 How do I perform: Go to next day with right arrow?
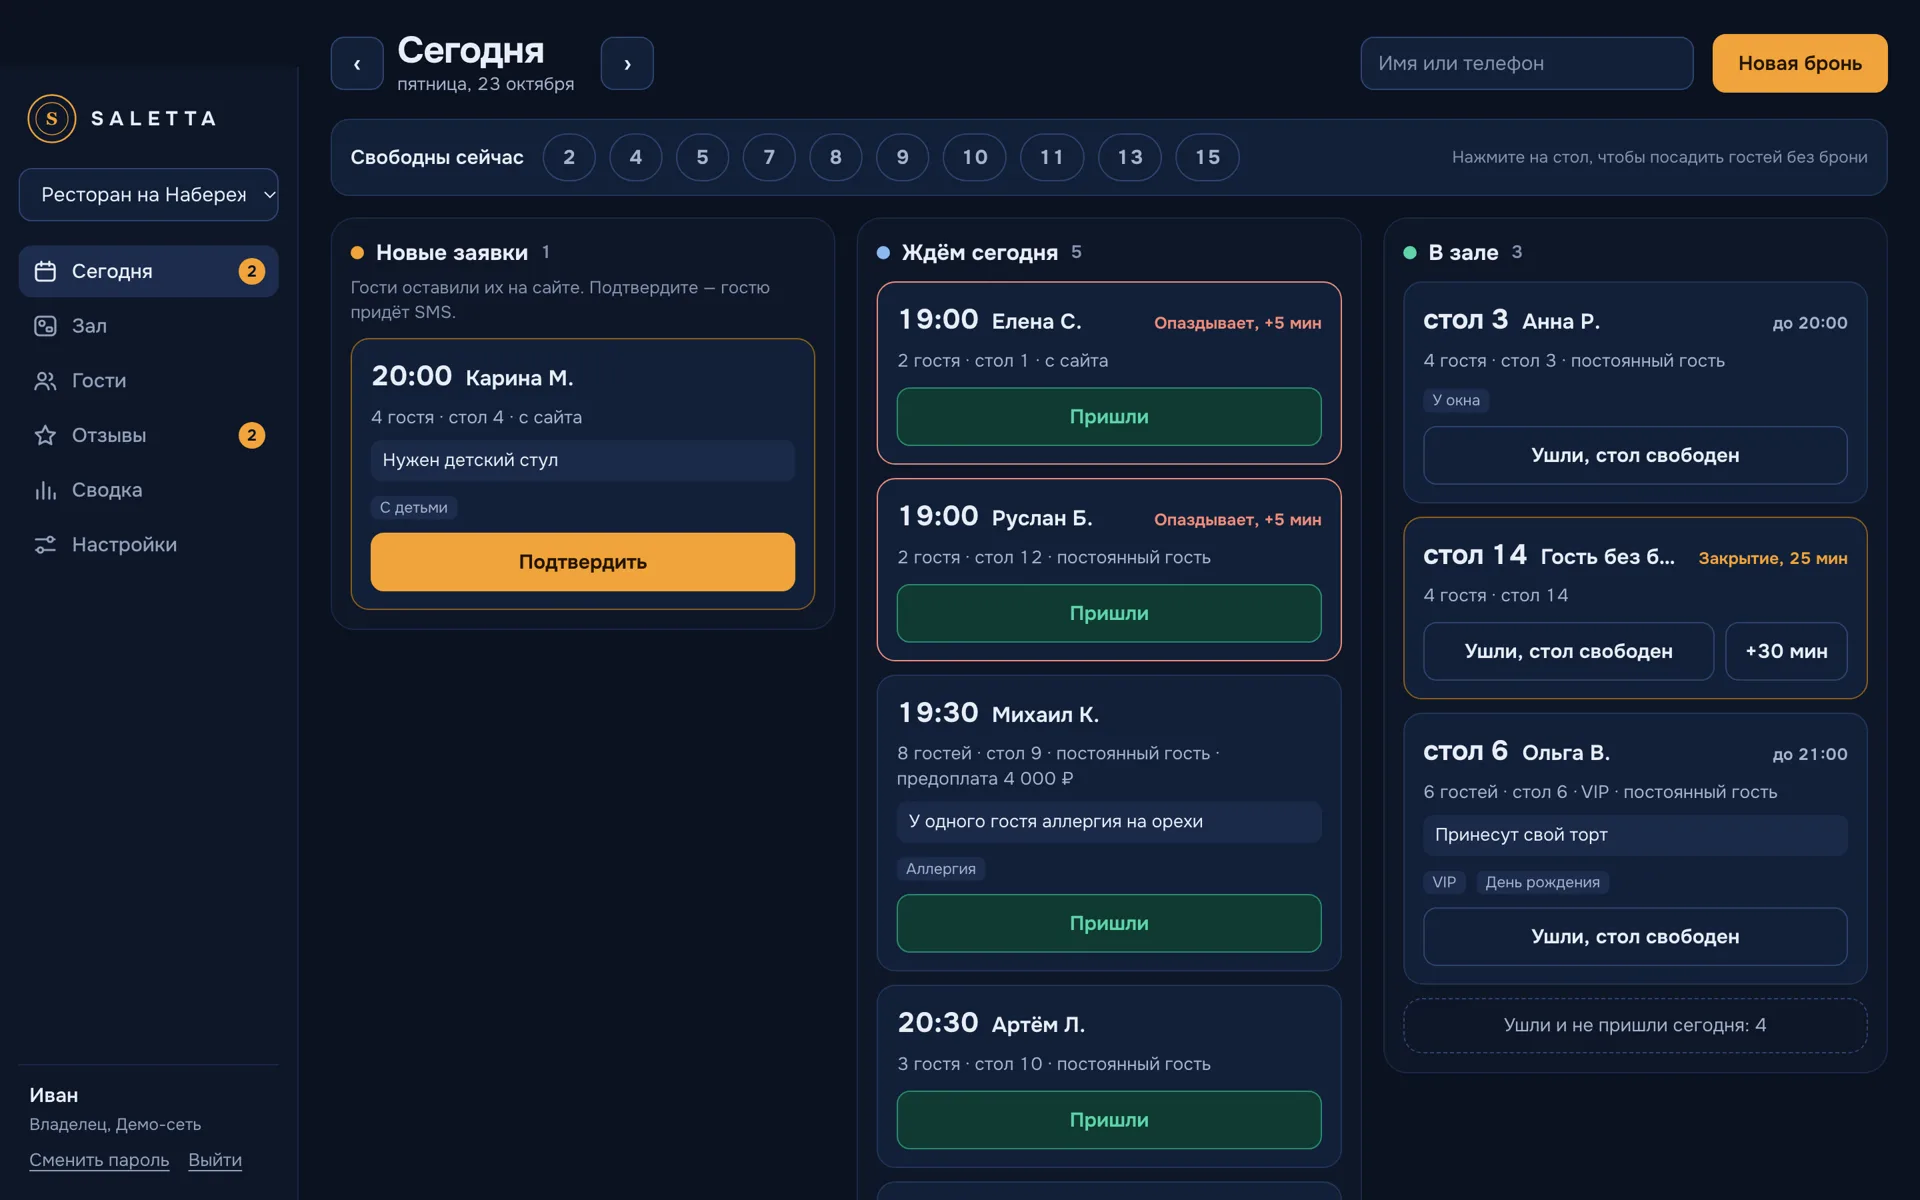627,64
